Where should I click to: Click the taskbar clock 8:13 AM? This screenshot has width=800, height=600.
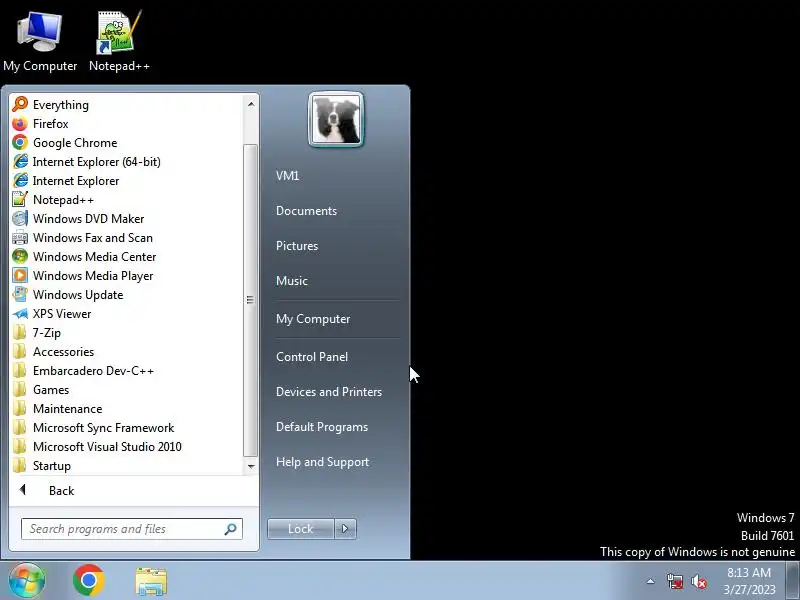click(748, 573)
